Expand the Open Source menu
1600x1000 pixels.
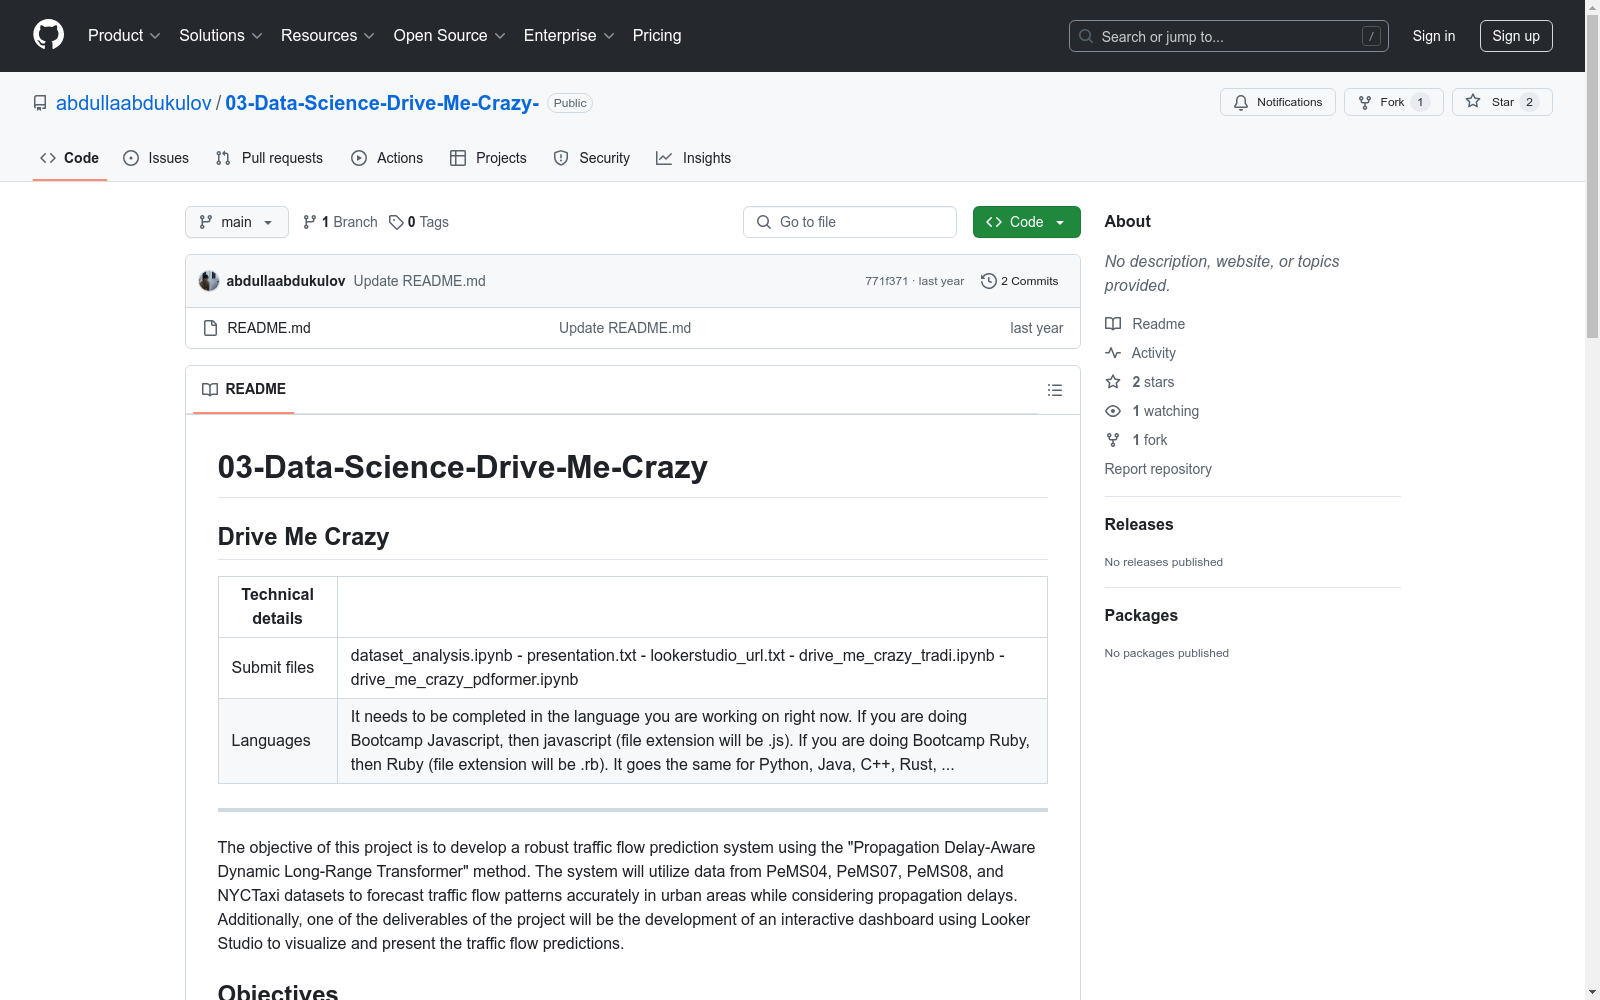(x=449, y=35)
